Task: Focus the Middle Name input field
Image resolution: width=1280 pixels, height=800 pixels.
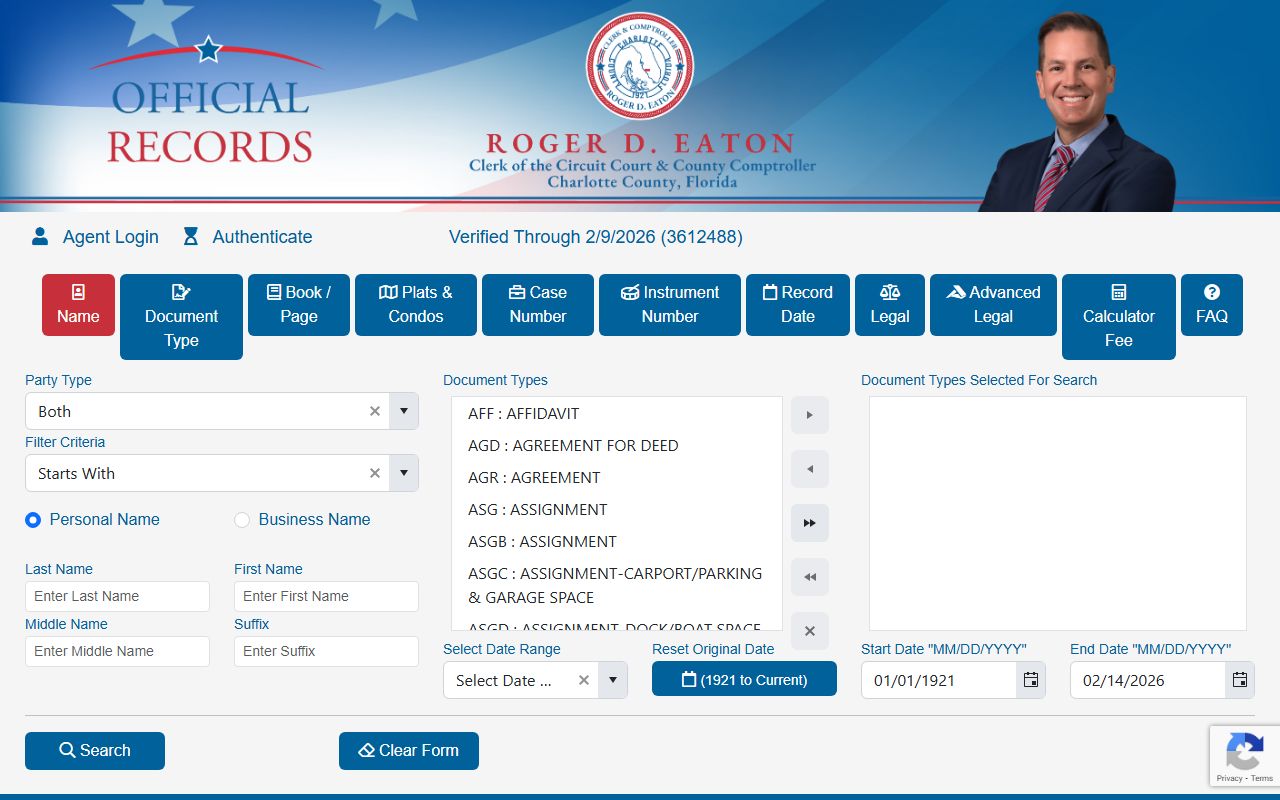Action: [117, 651]
